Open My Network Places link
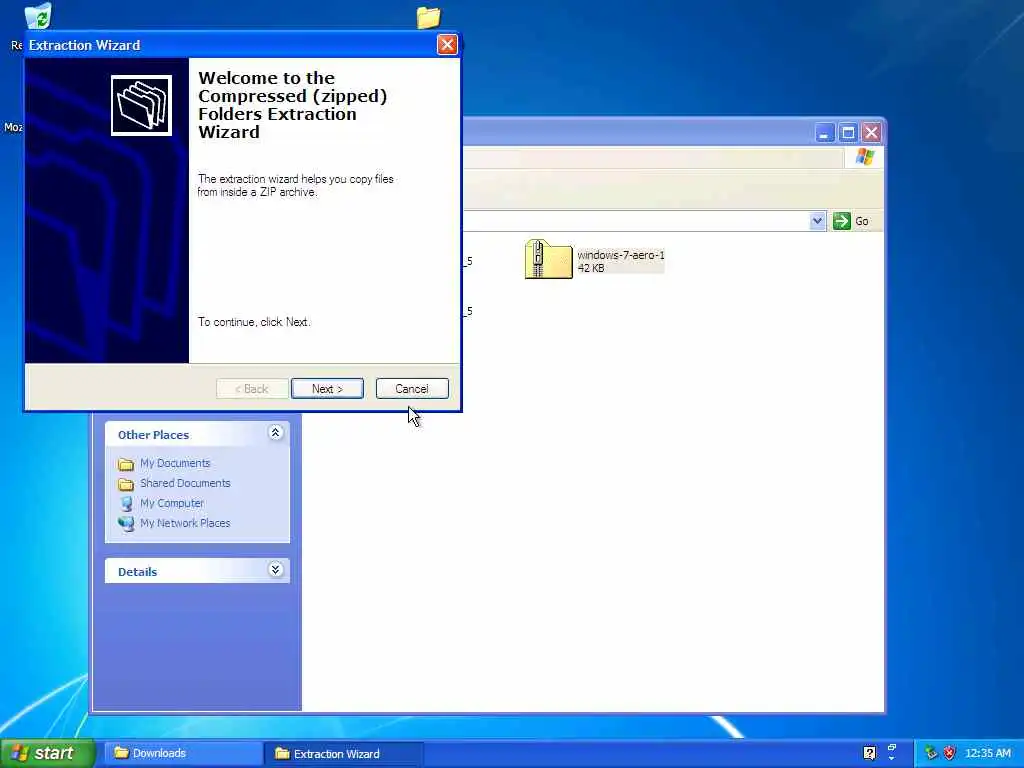Viewport: 1024px width, 768px height. (185, 523)
